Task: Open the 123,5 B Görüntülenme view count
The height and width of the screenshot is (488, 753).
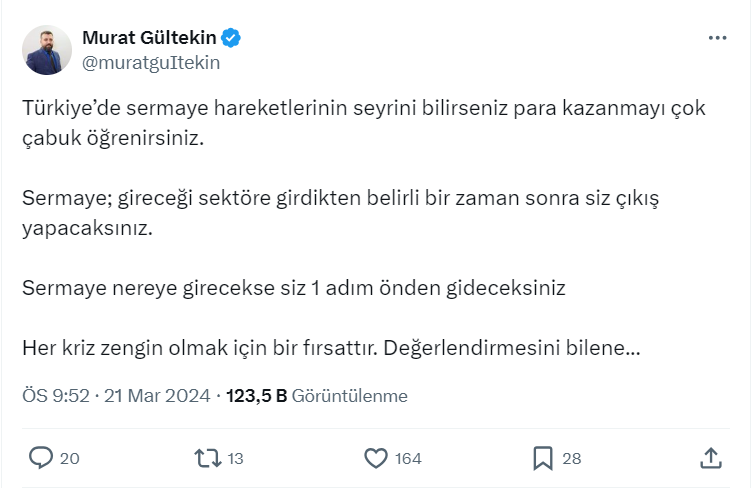Action: pyautogui.click(x=317, y=396)
